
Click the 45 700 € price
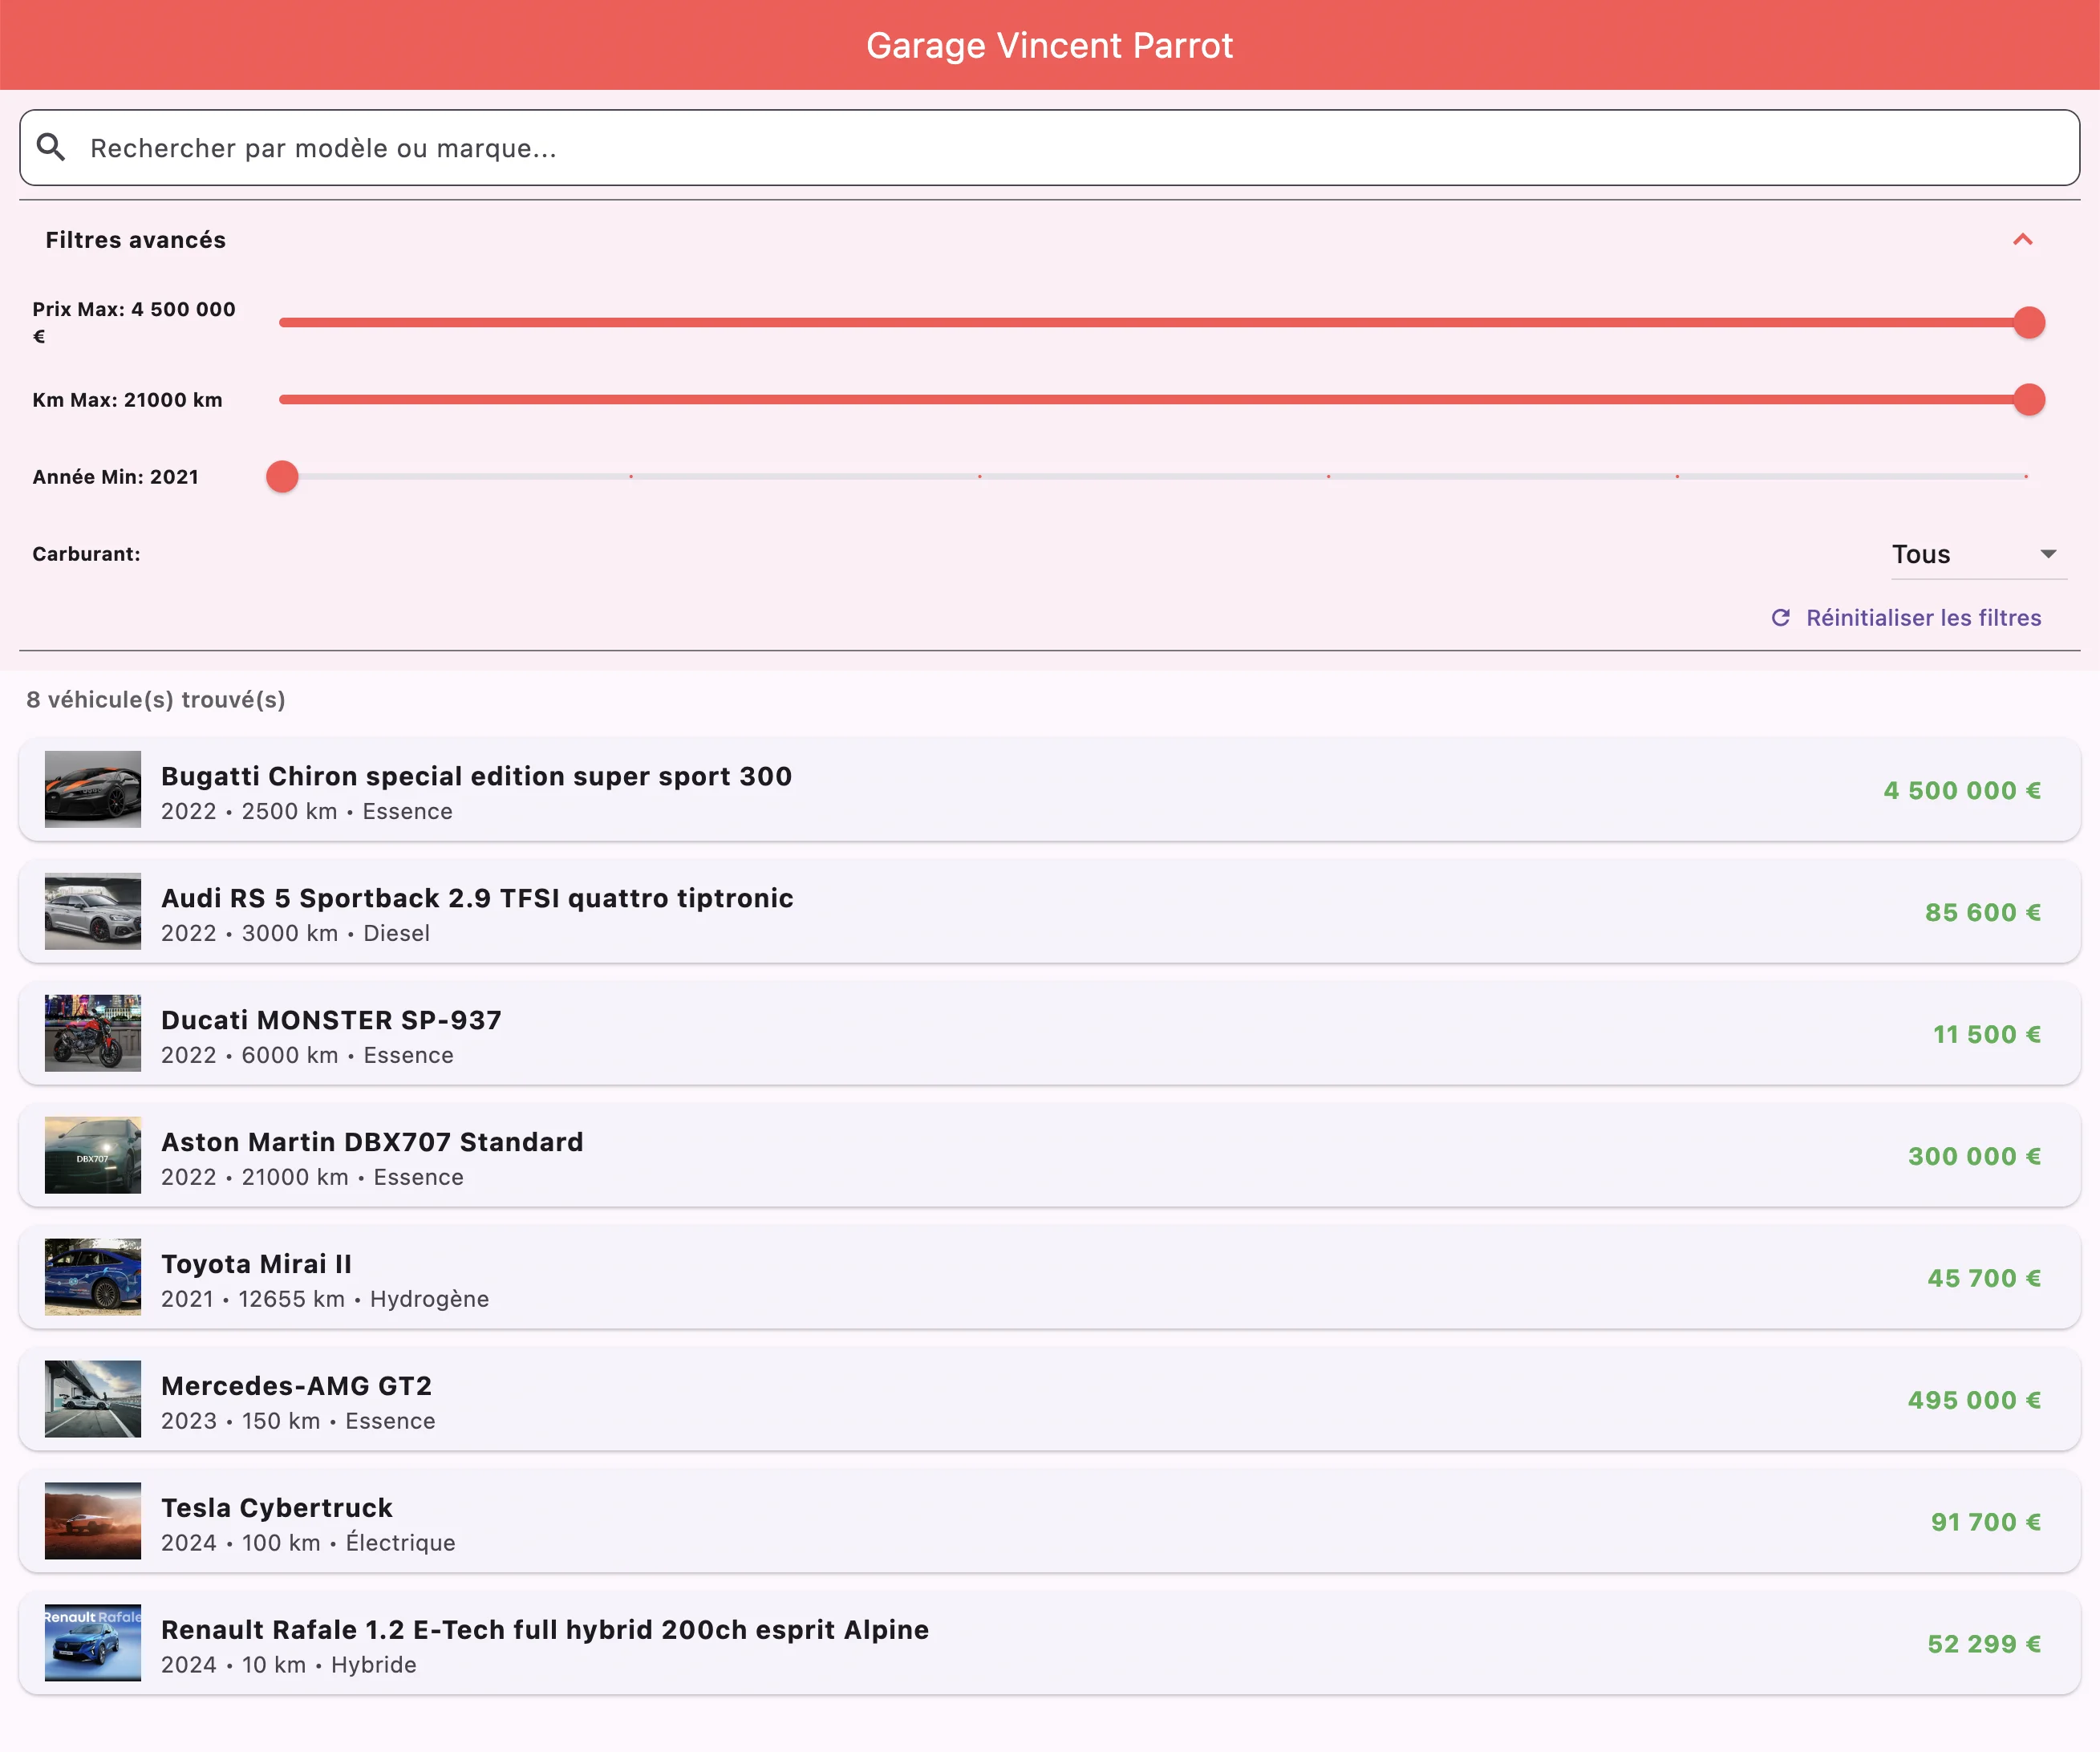(x=1984, y=1278)
